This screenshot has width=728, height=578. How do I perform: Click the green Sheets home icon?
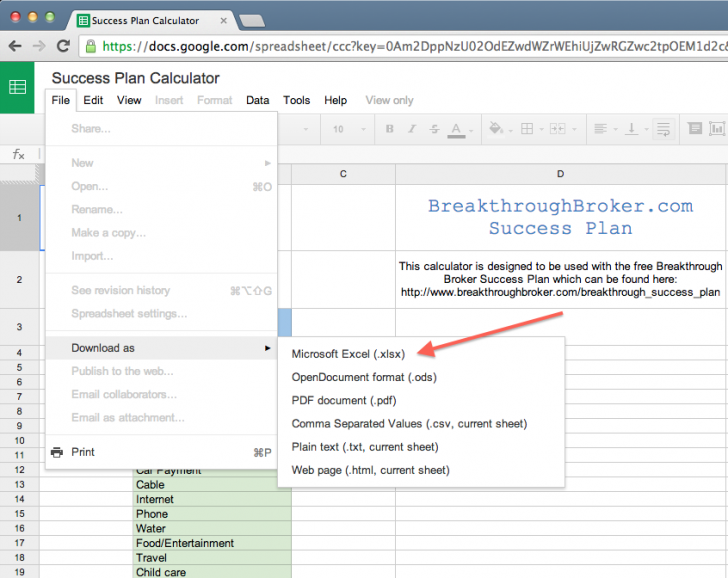click(x=17, y=87)
